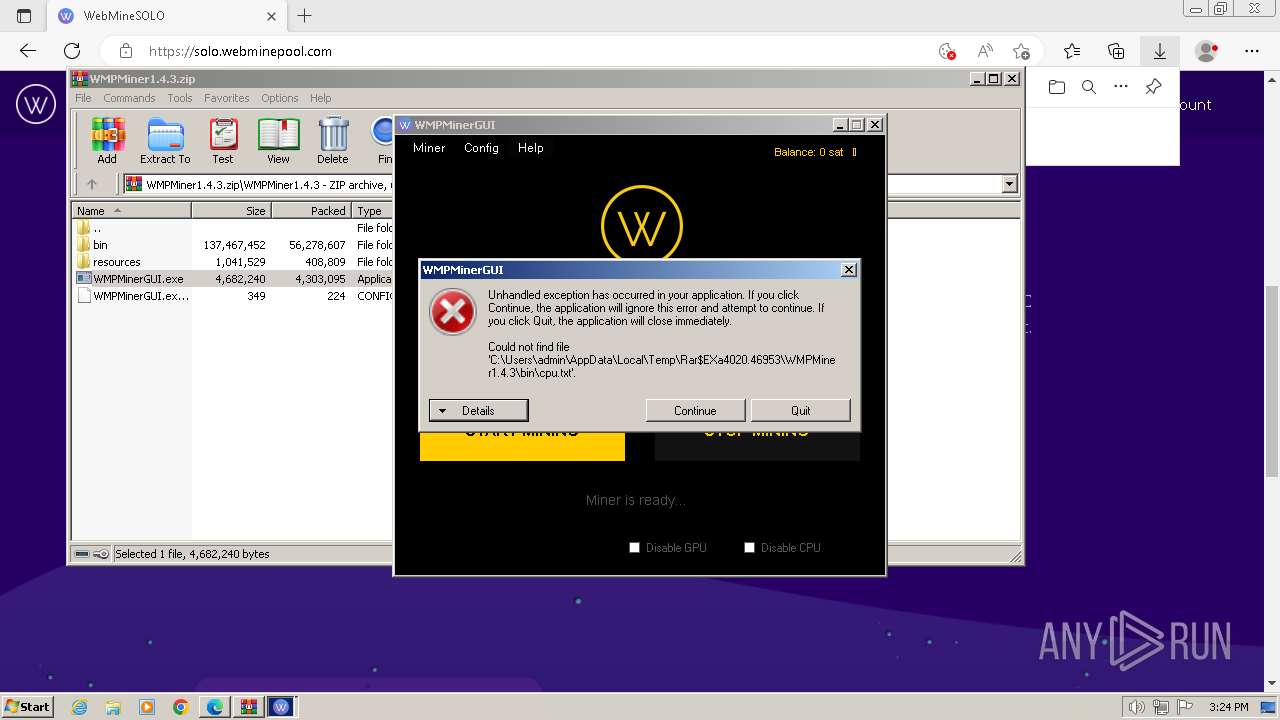Open tab actions menu in browser

click(x=24, y=16)
